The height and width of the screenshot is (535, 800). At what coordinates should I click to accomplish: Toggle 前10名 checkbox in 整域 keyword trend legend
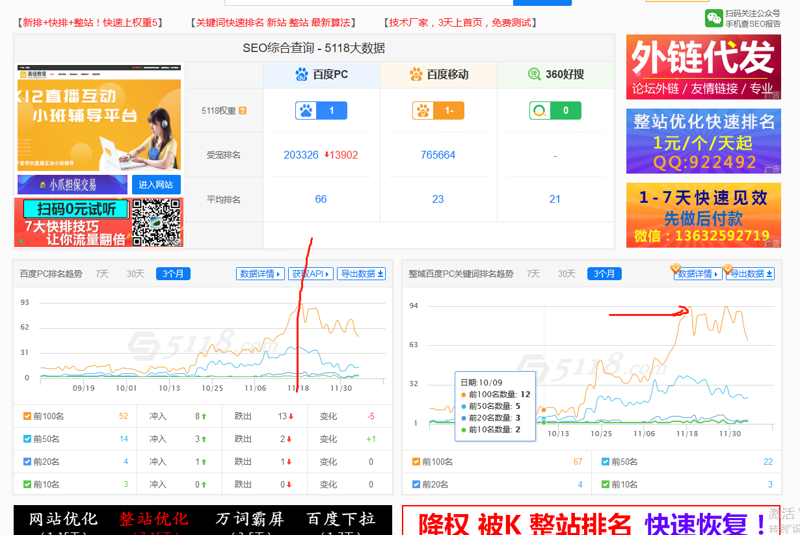click(x=605, y=484)
